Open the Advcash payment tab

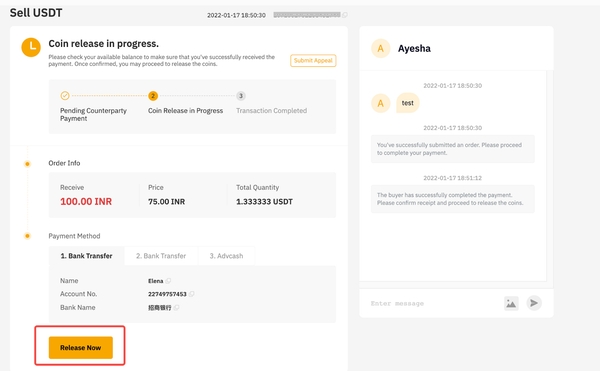click(x=226, y=256)
